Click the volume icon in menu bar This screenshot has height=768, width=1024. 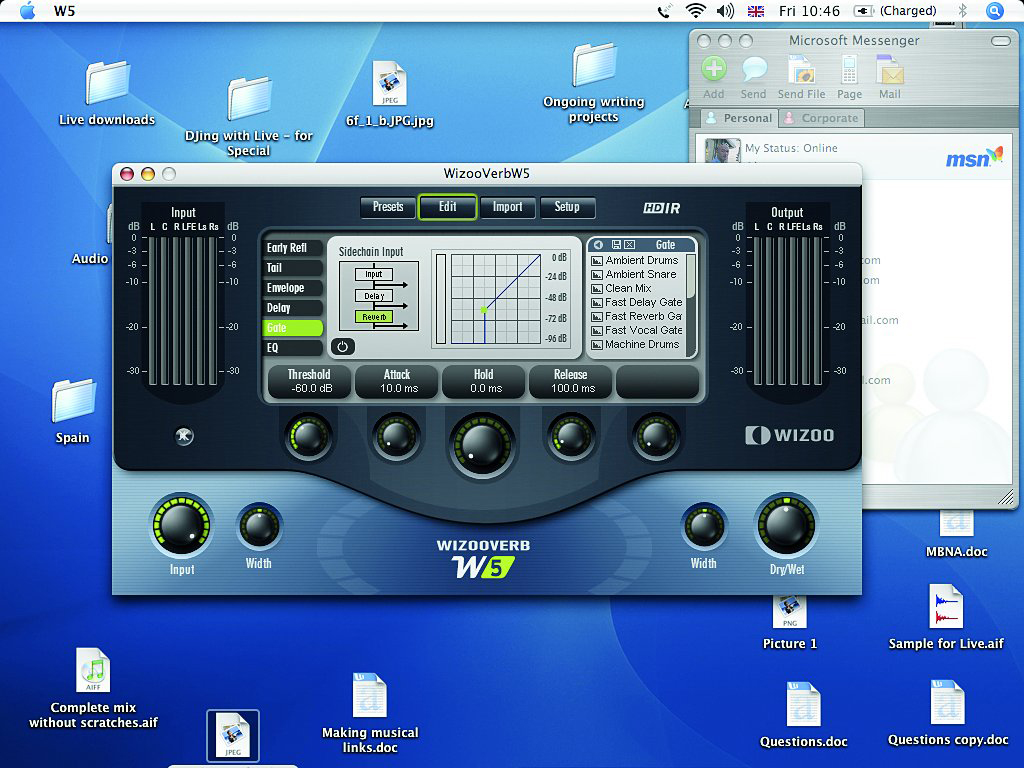click(725, 11)
